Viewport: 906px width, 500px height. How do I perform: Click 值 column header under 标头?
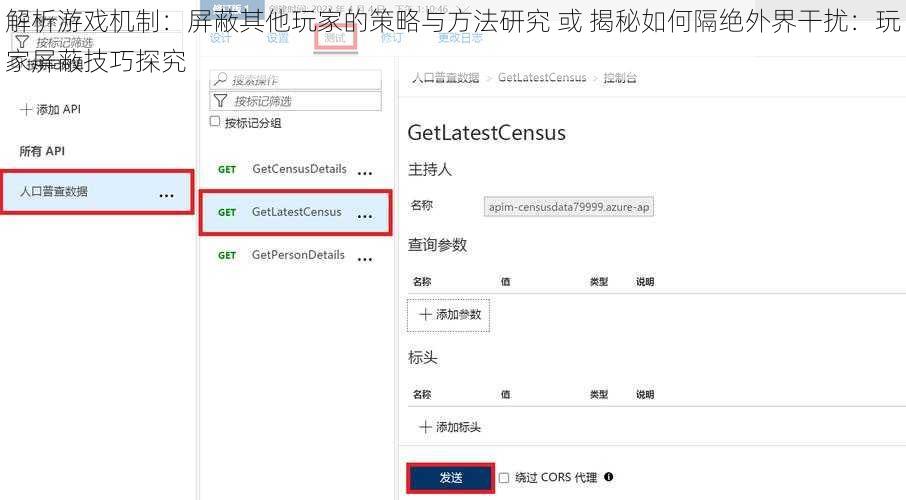pyautogui.click(x=506, y=394)
